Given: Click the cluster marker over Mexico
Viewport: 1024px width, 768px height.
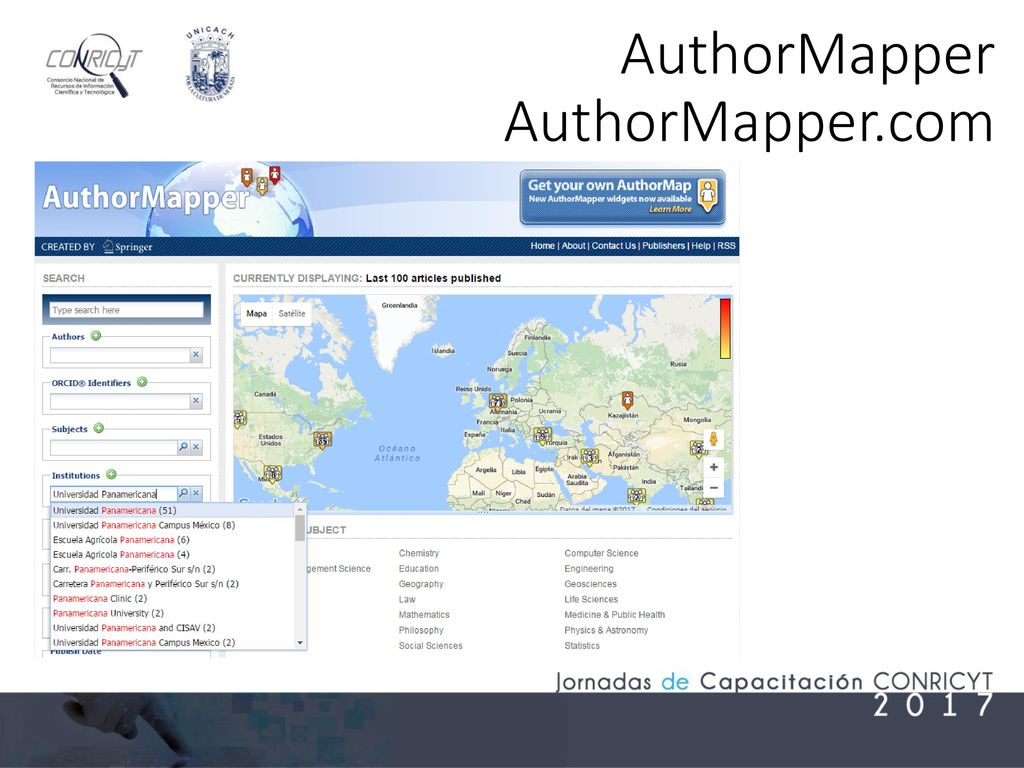Looking at the screenshot, I should click(272, 473).
